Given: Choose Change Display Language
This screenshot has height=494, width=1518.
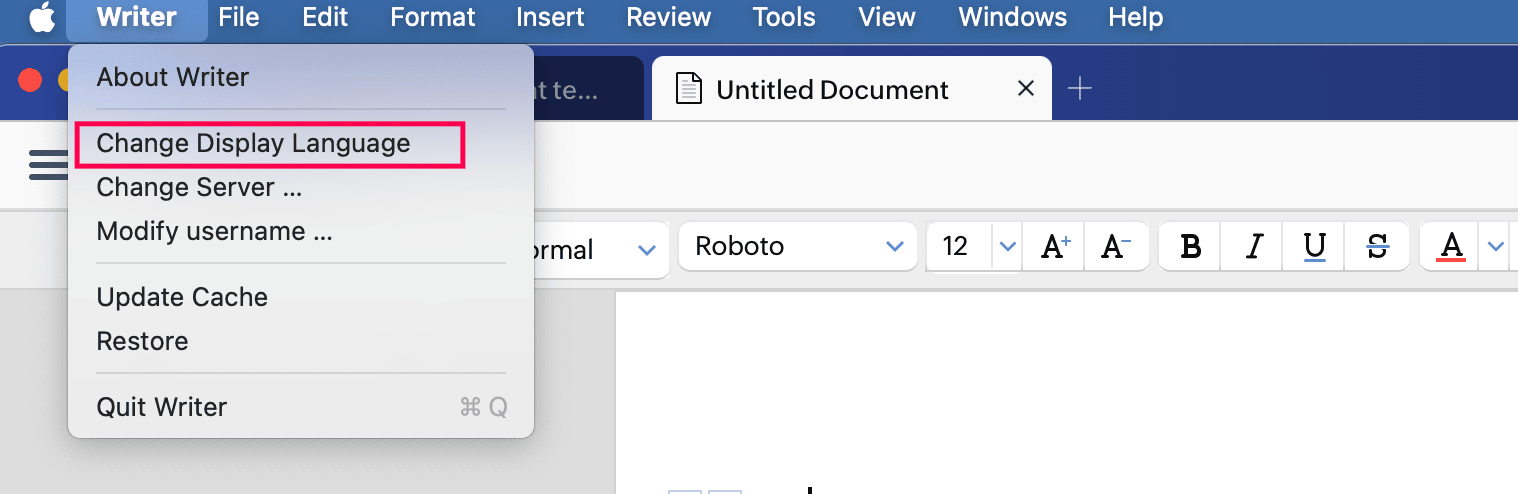Looking at the screenshot, I should coord(301,144).
